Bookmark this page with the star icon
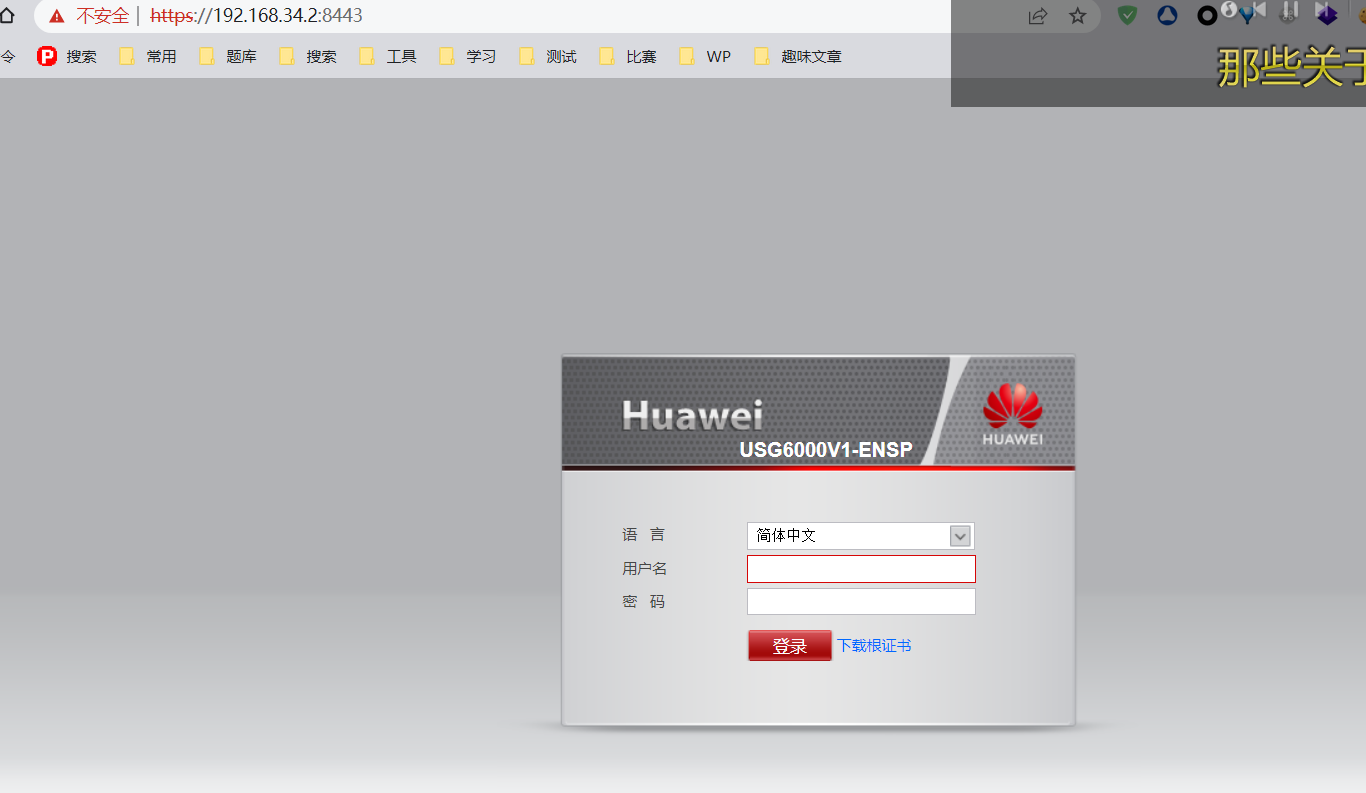The width and height of the screenshot is (1366, 793). click(x=1077, y=16)
